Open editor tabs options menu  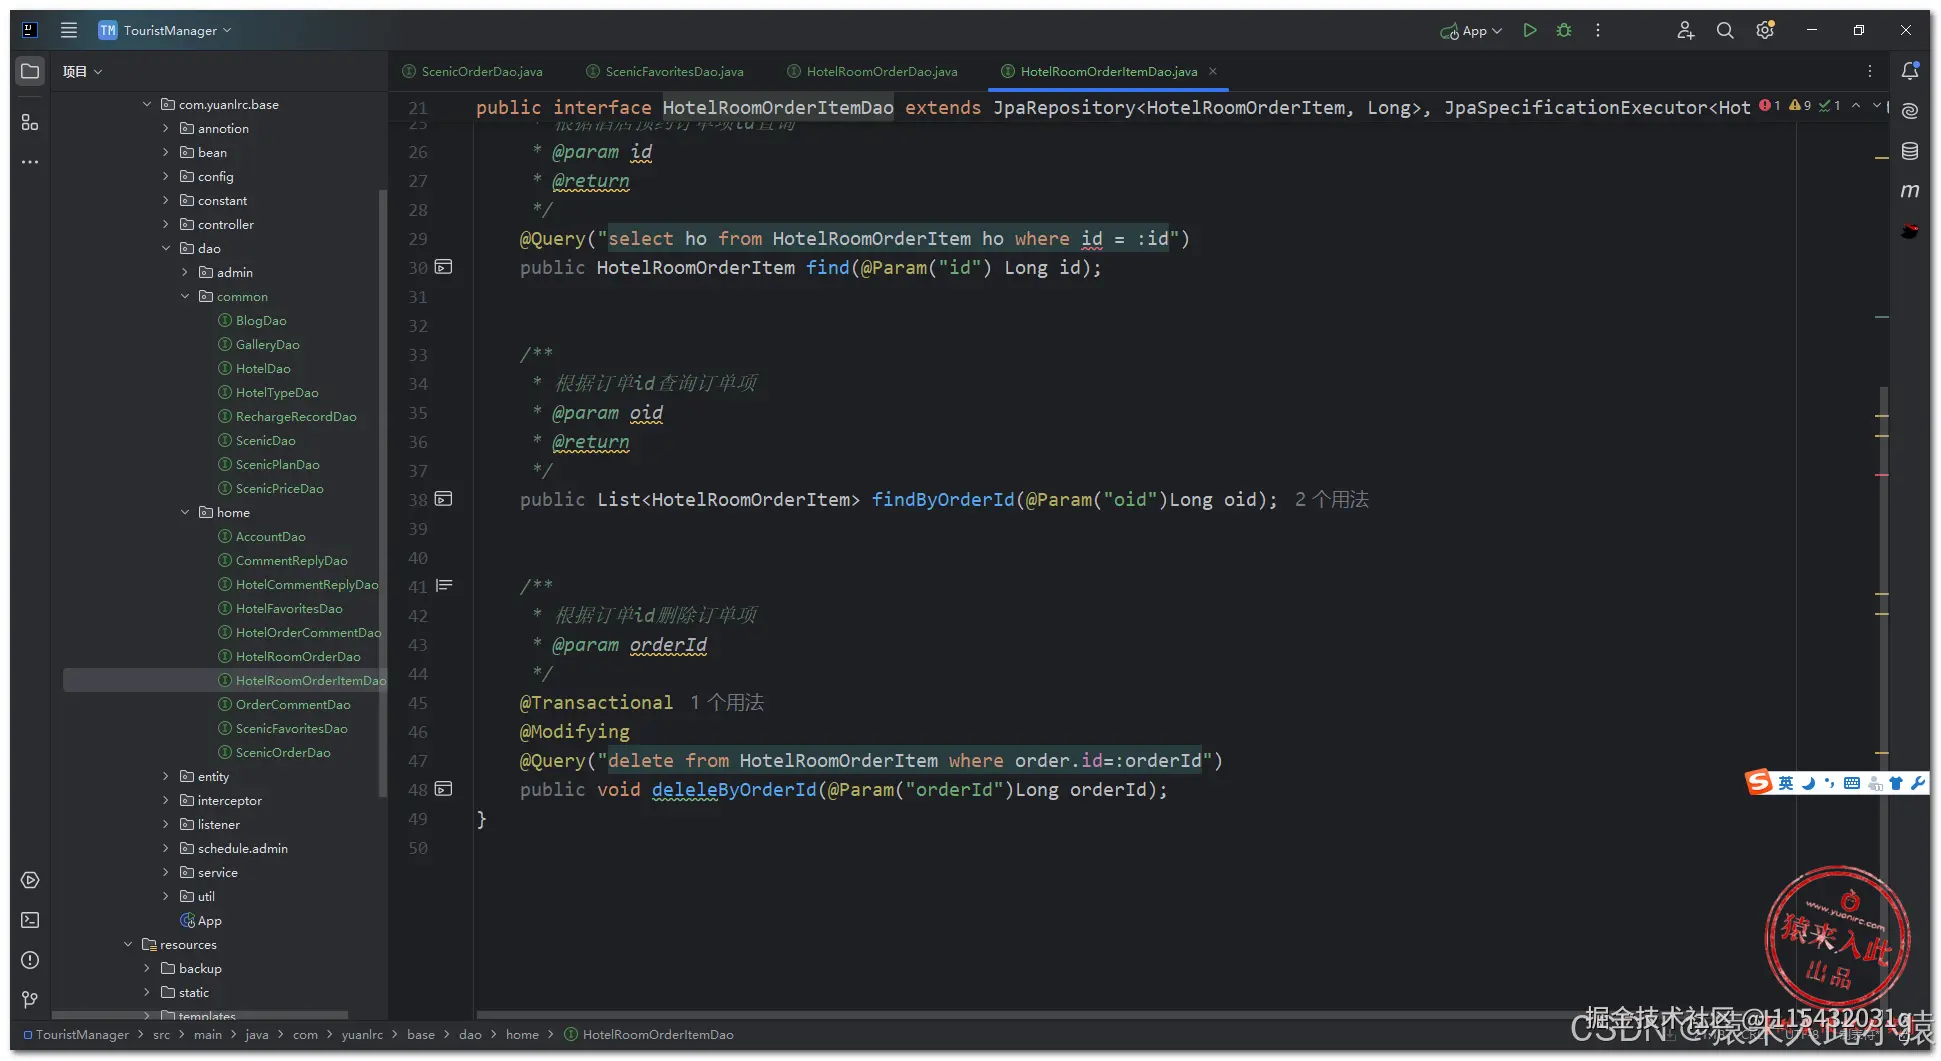(1870, 71)
